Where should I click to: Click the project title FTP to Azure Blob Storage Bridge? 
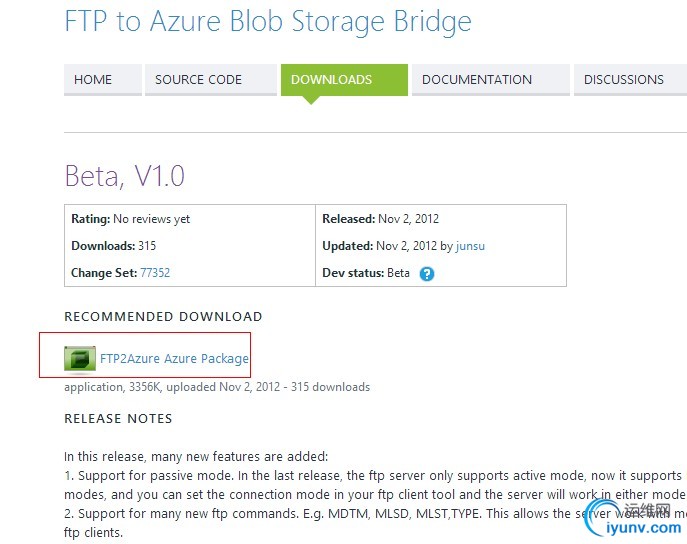(267, 22)
